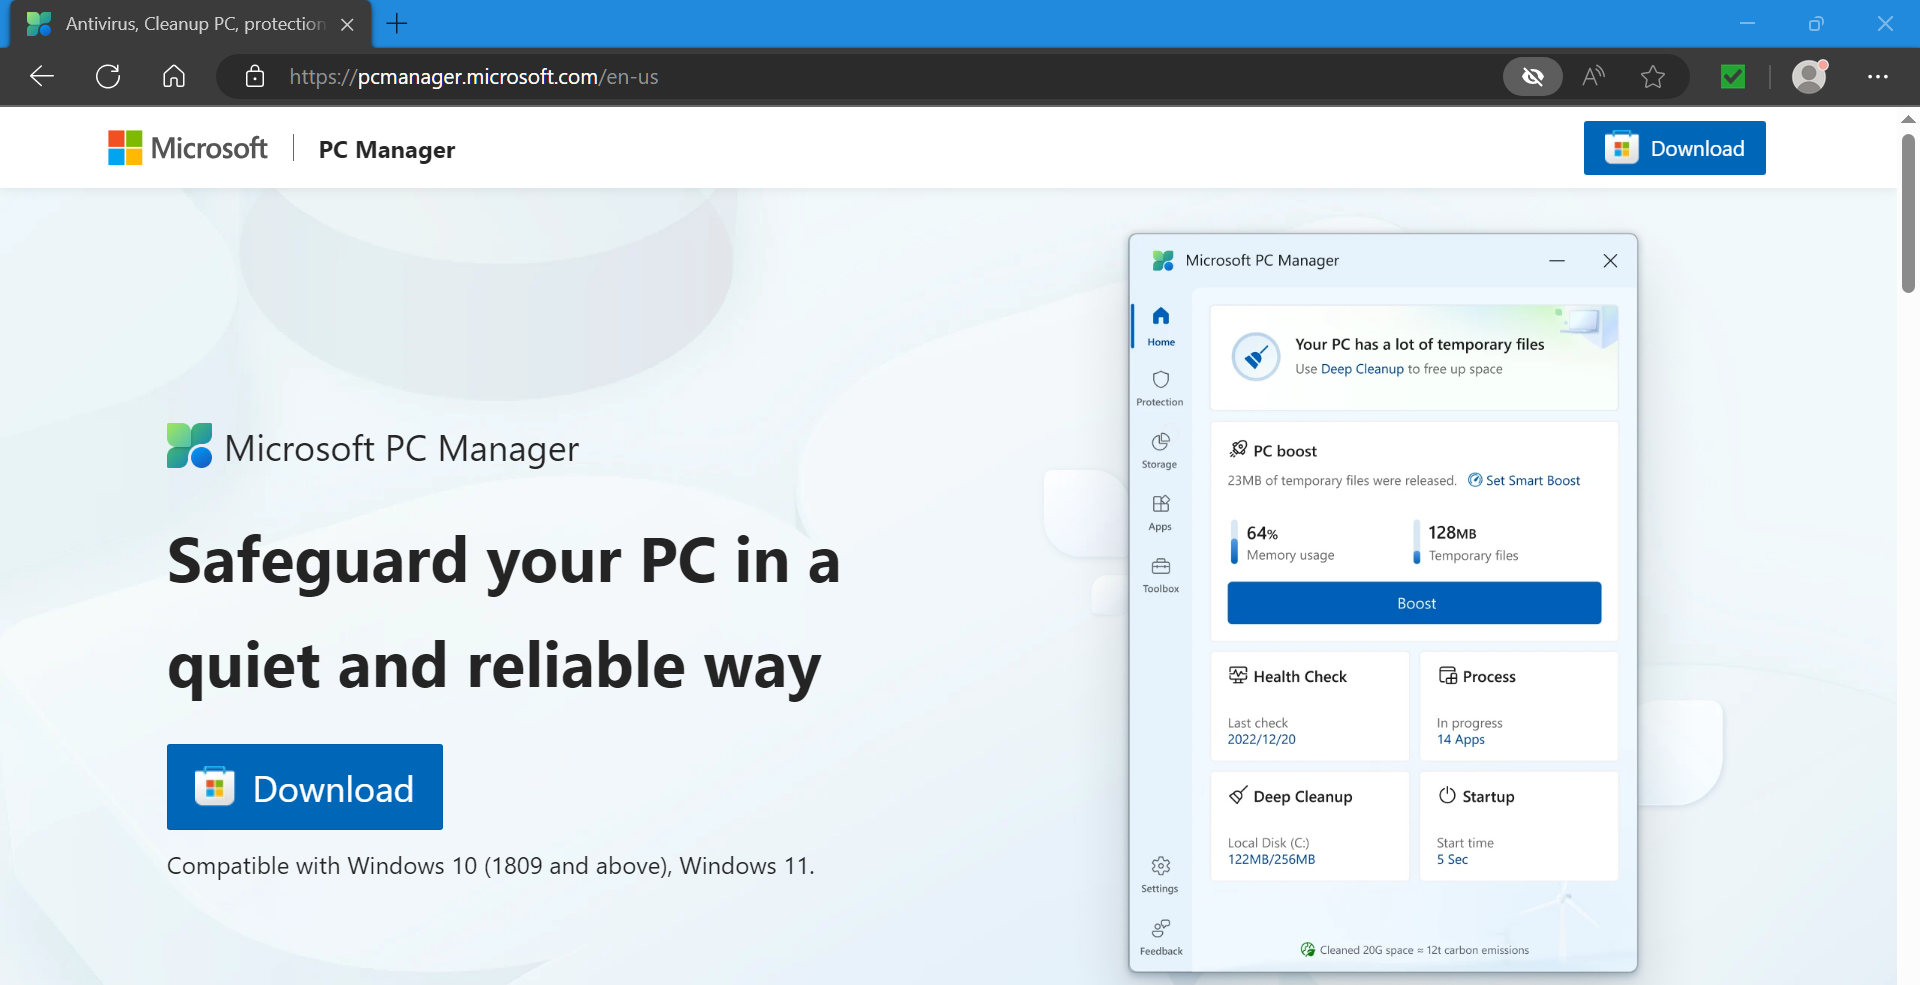Viewport: 1920px width, 985px height.
Task: Click the "Safeguard your PC" headline
Action: 504,612
